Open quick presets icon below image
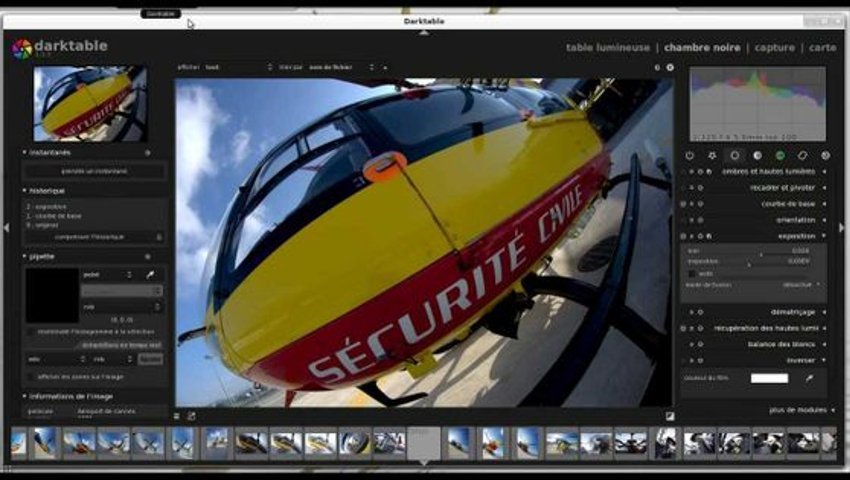The width and height of the screenshot is (850, 480). 177,416
